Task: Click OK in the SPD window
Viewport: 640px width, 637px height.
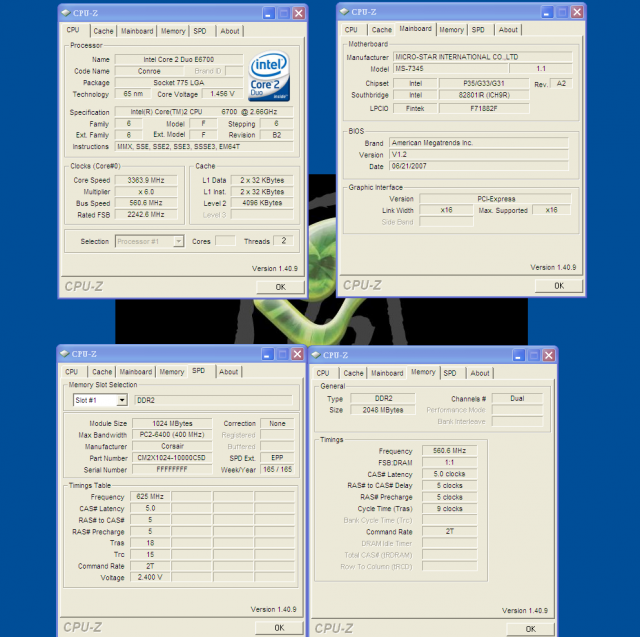Action: pos(279,628)
